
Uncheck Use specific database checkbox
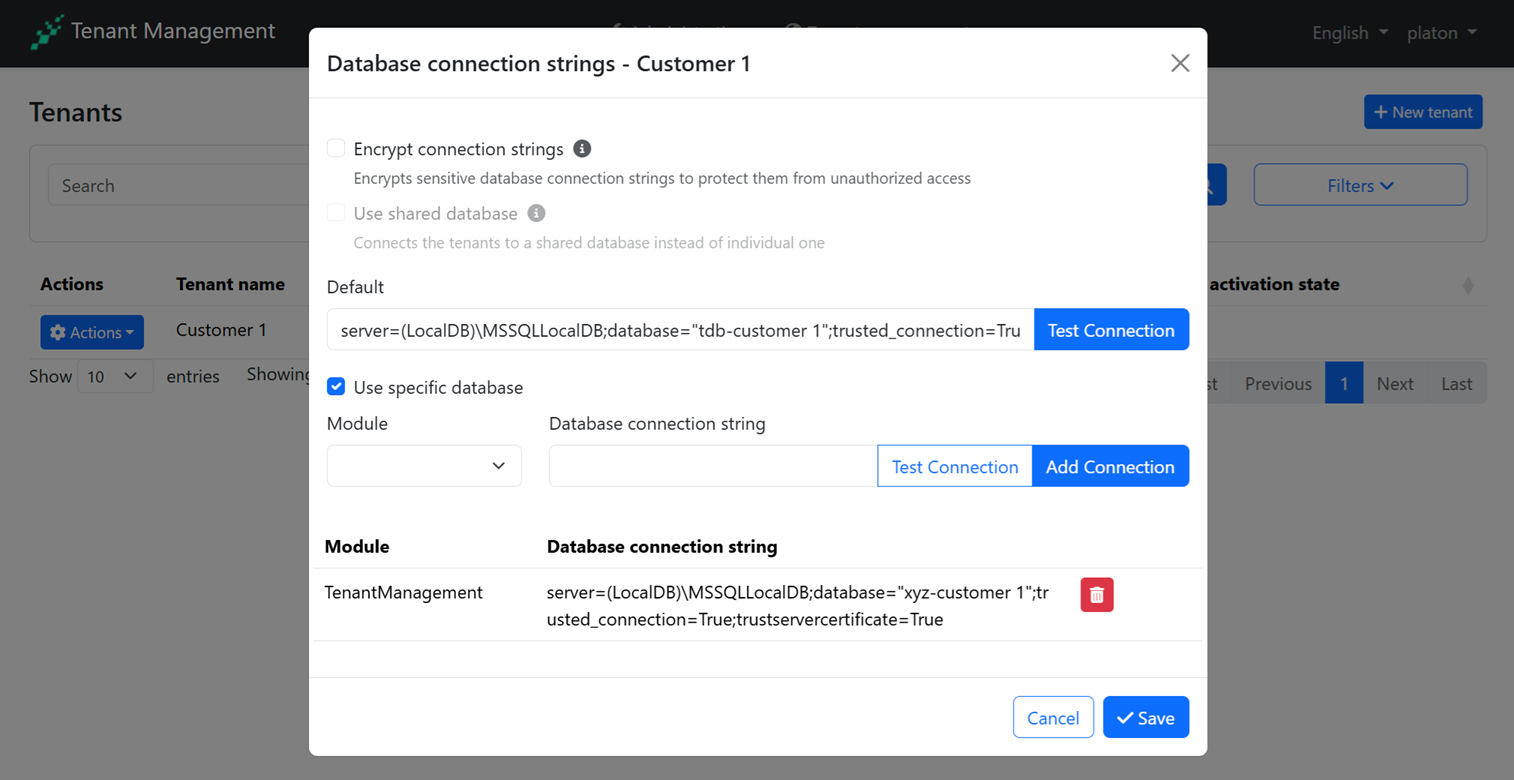pyautogui.click(x=336, y=387)
